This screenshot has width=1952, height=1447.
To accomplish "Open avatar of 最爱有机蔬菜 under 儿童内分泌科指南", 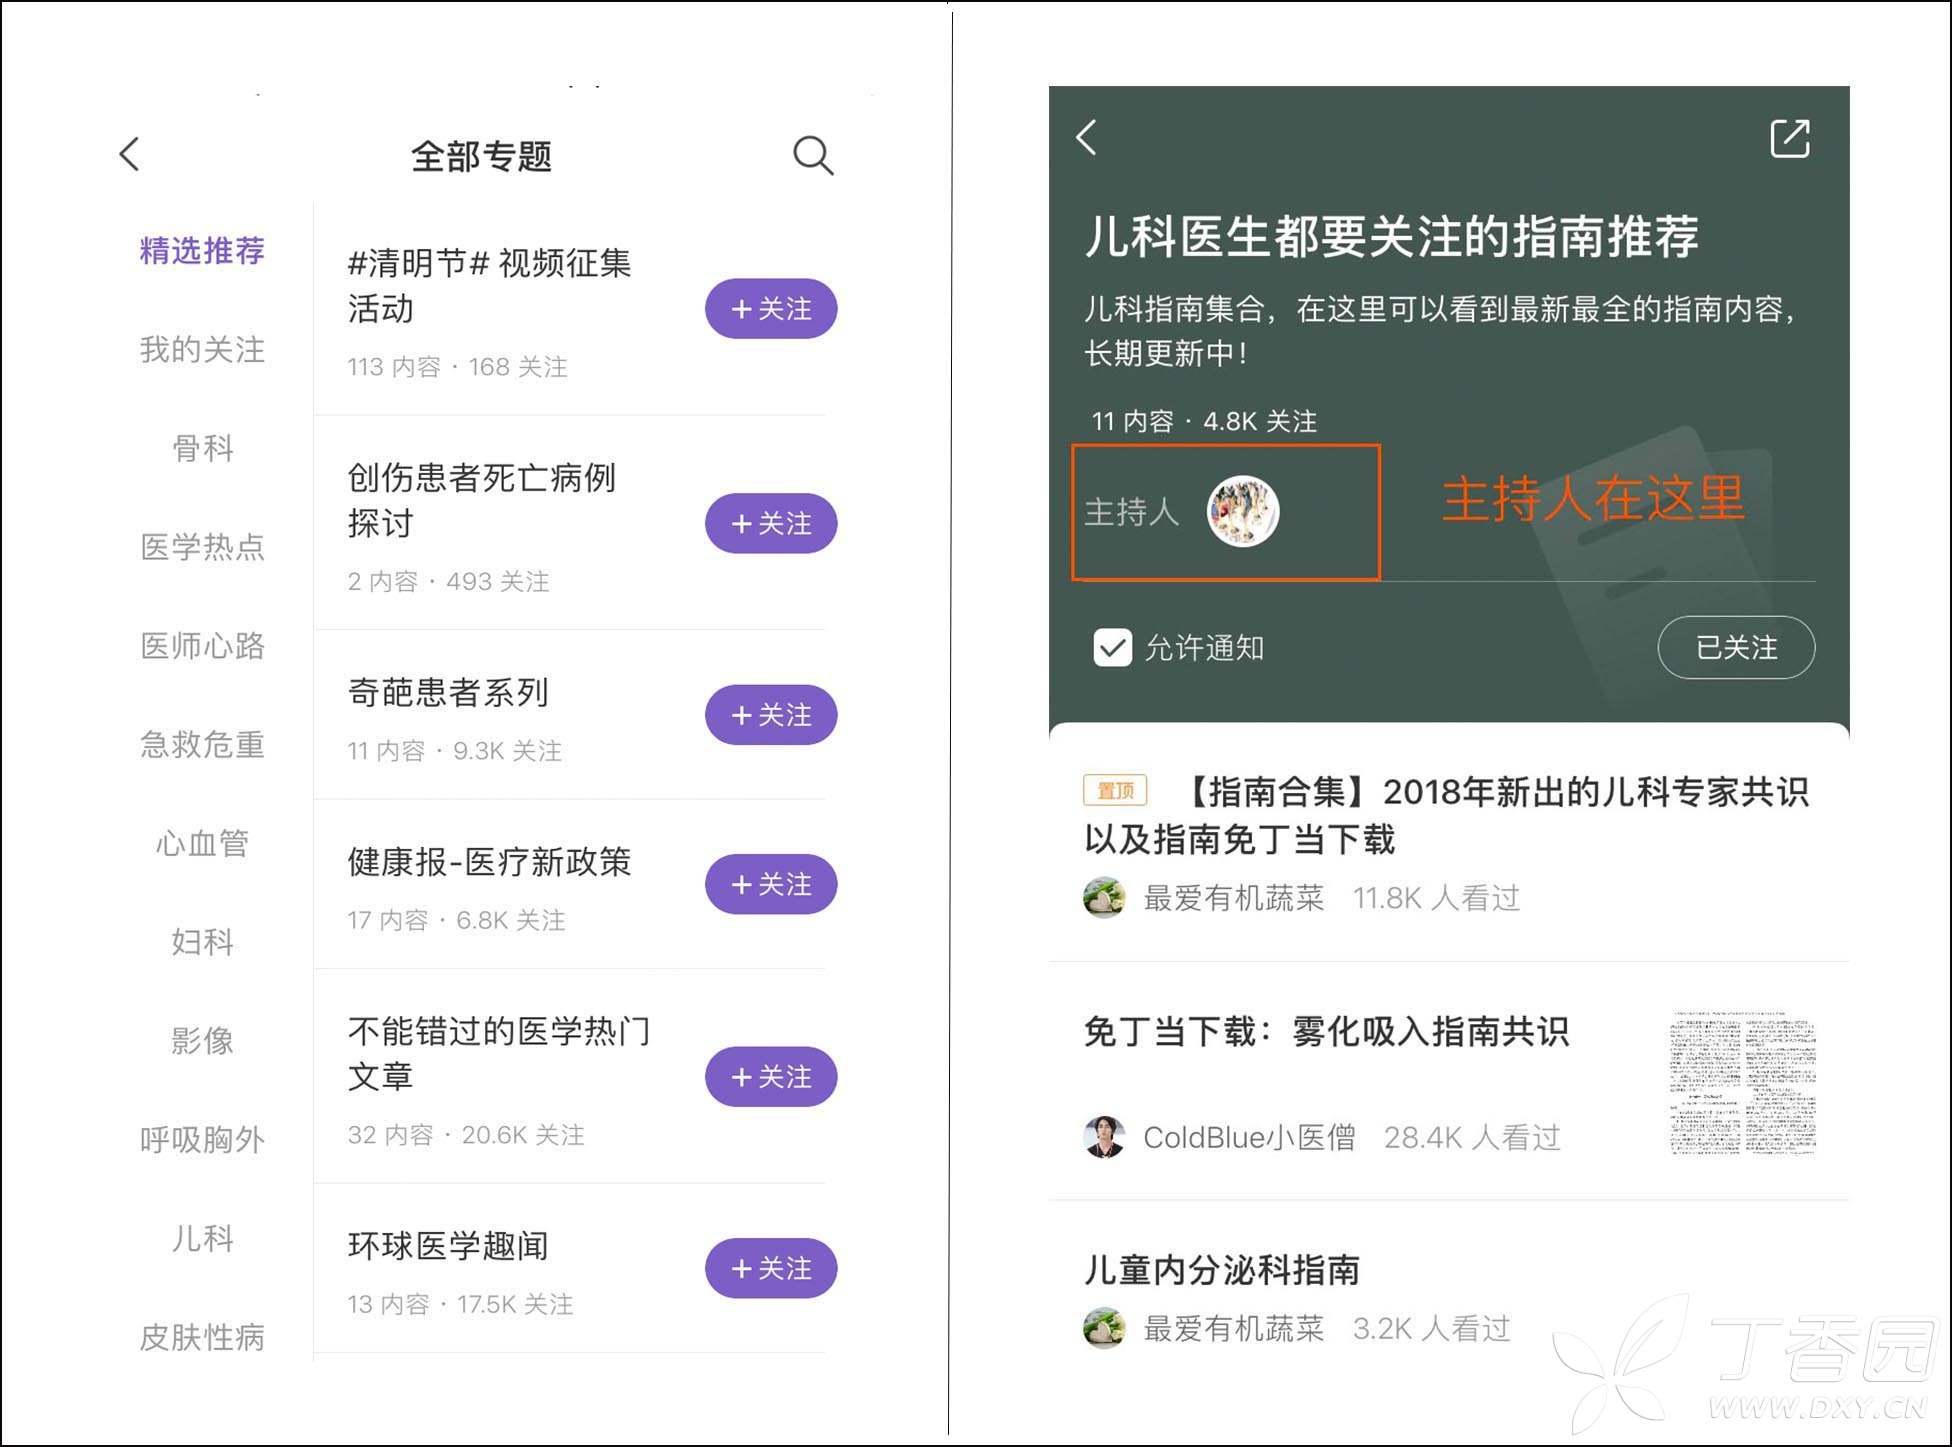I will point(1104,1328).
